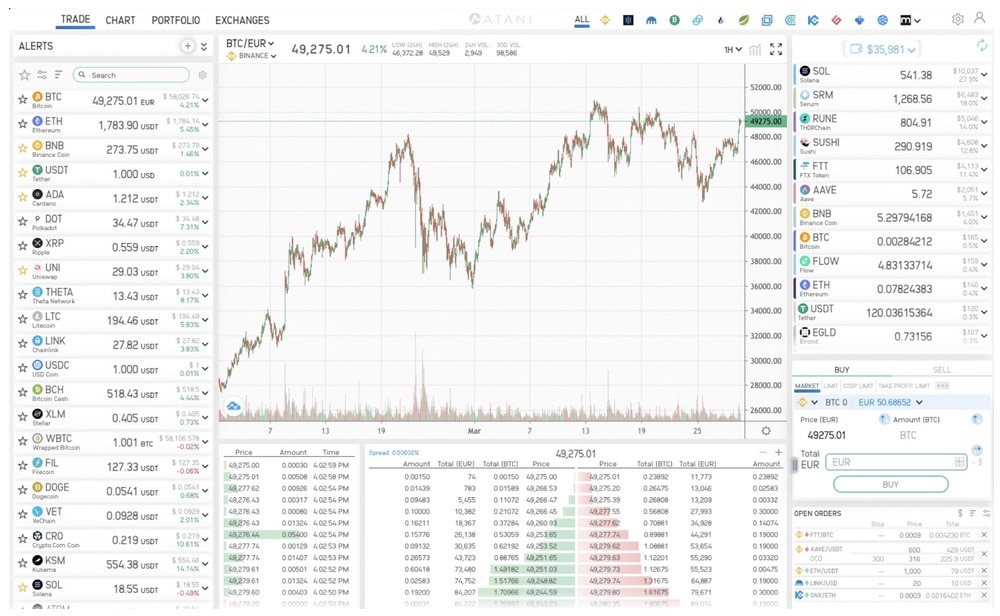Viewport: 1000px width, 616px height.
Task: Cancel the FTT/BTC open order
Action: pyautogui.click(x=983, y=535)
